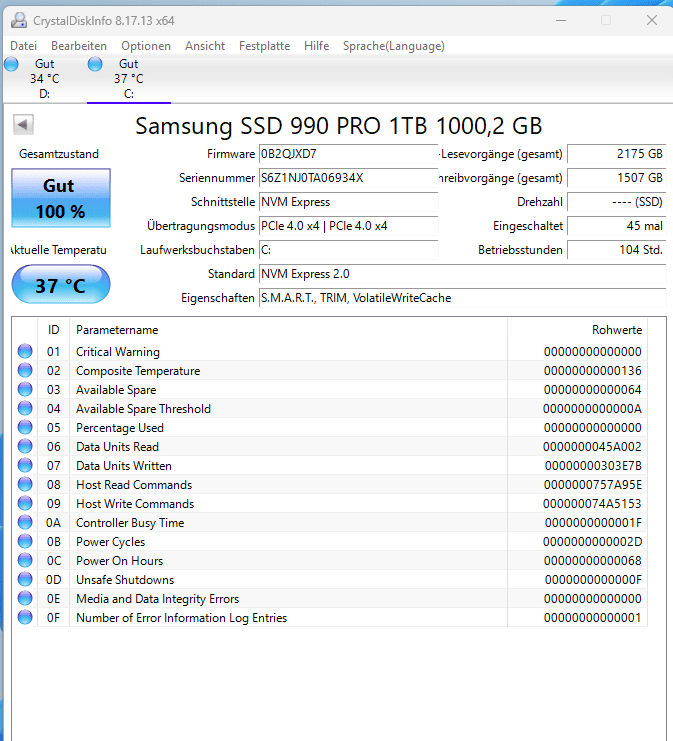Click the Seriennummer field S6Z1NJ0TA06934X
This screenshot has height=741, width=673.
[348, 178]
